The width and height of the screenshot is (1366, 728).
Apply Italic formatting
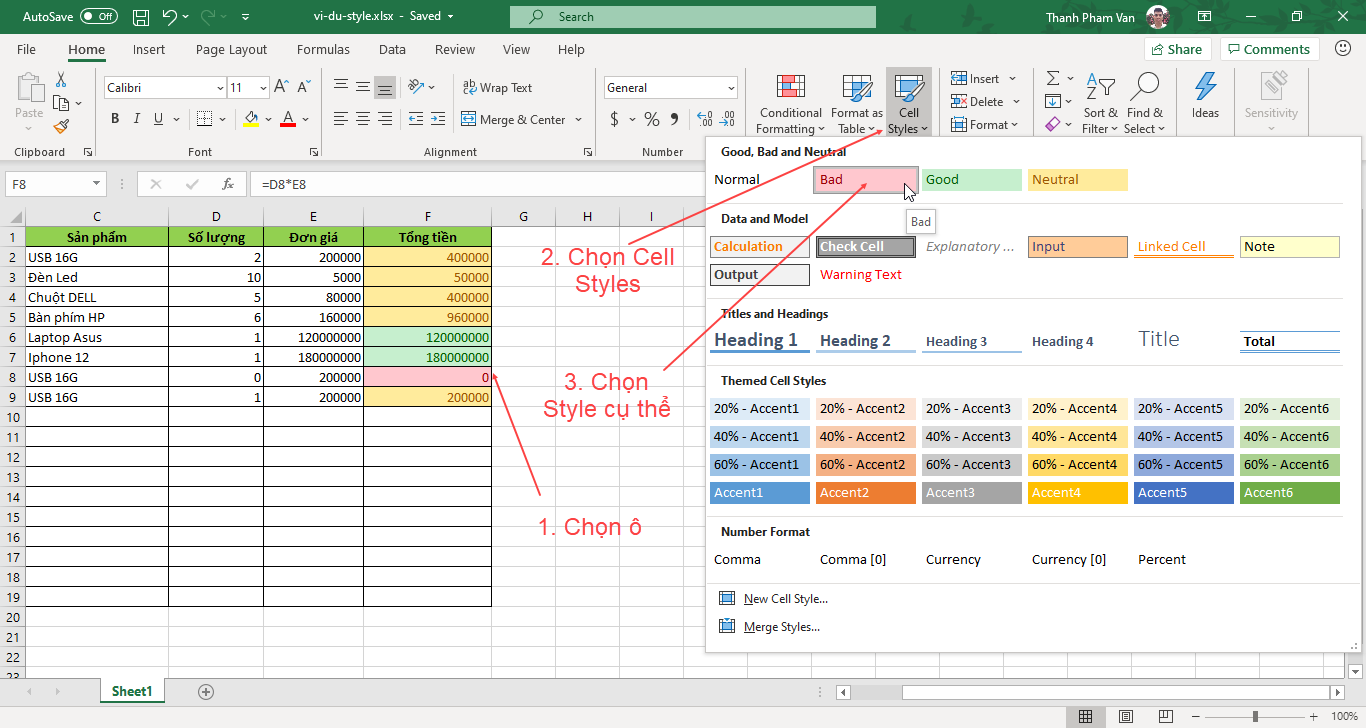point(137,119)
